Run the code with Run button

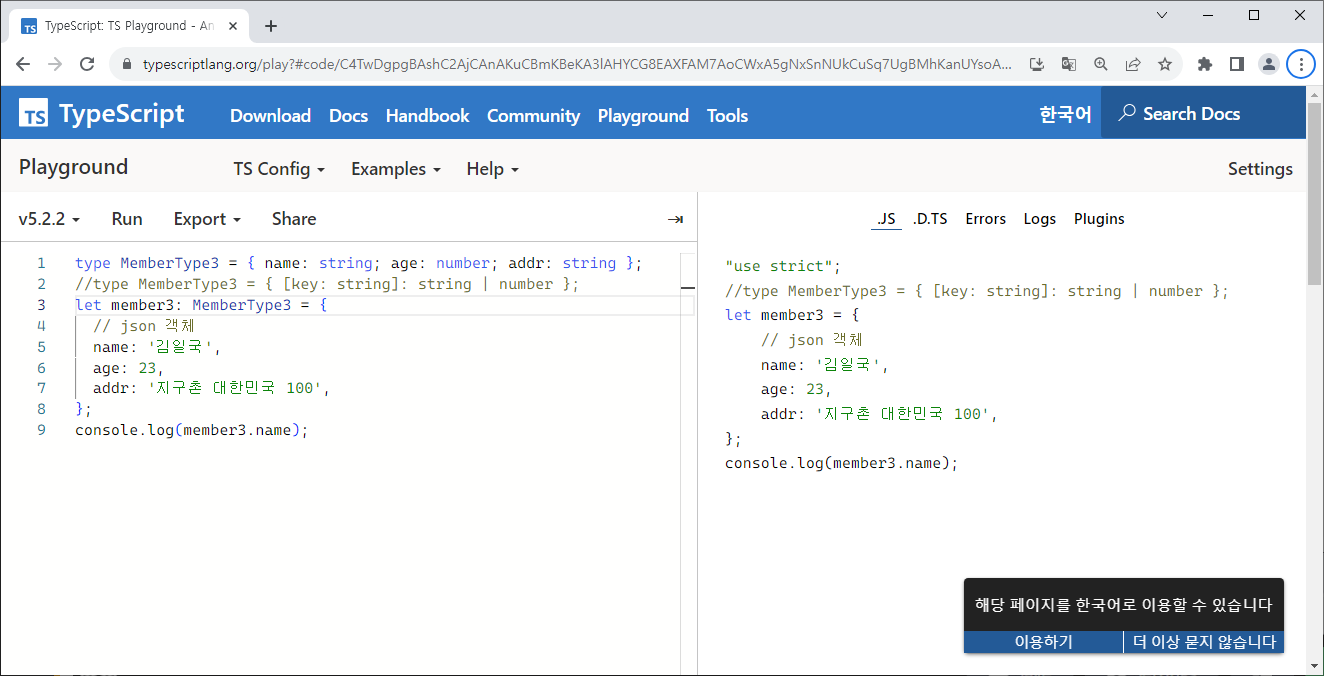coord(127,219)
